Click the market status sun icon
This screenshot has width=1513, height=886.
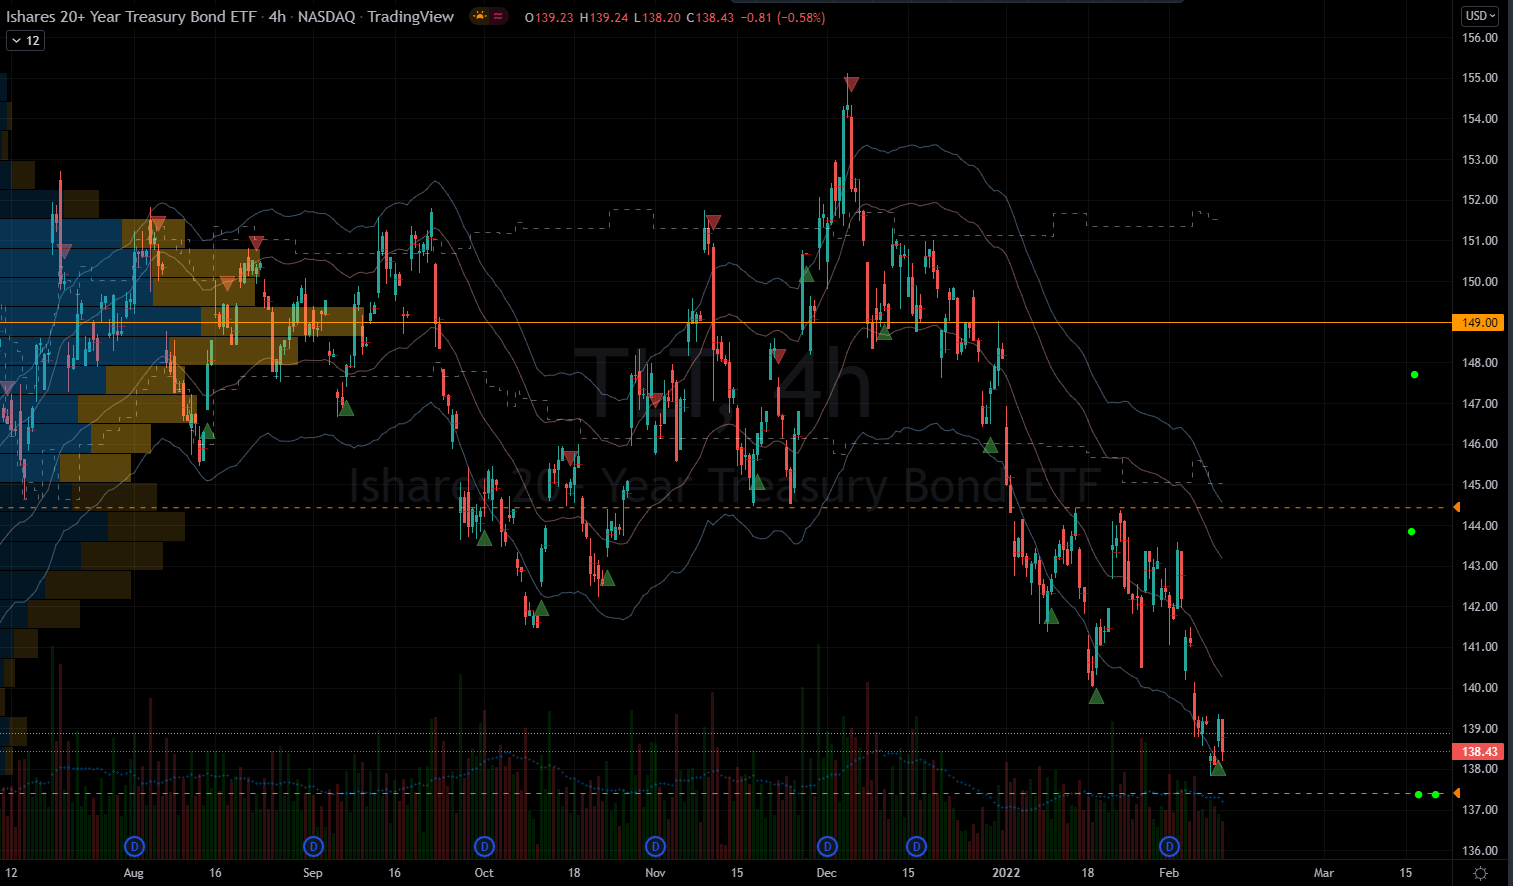(x=480, y=17)
